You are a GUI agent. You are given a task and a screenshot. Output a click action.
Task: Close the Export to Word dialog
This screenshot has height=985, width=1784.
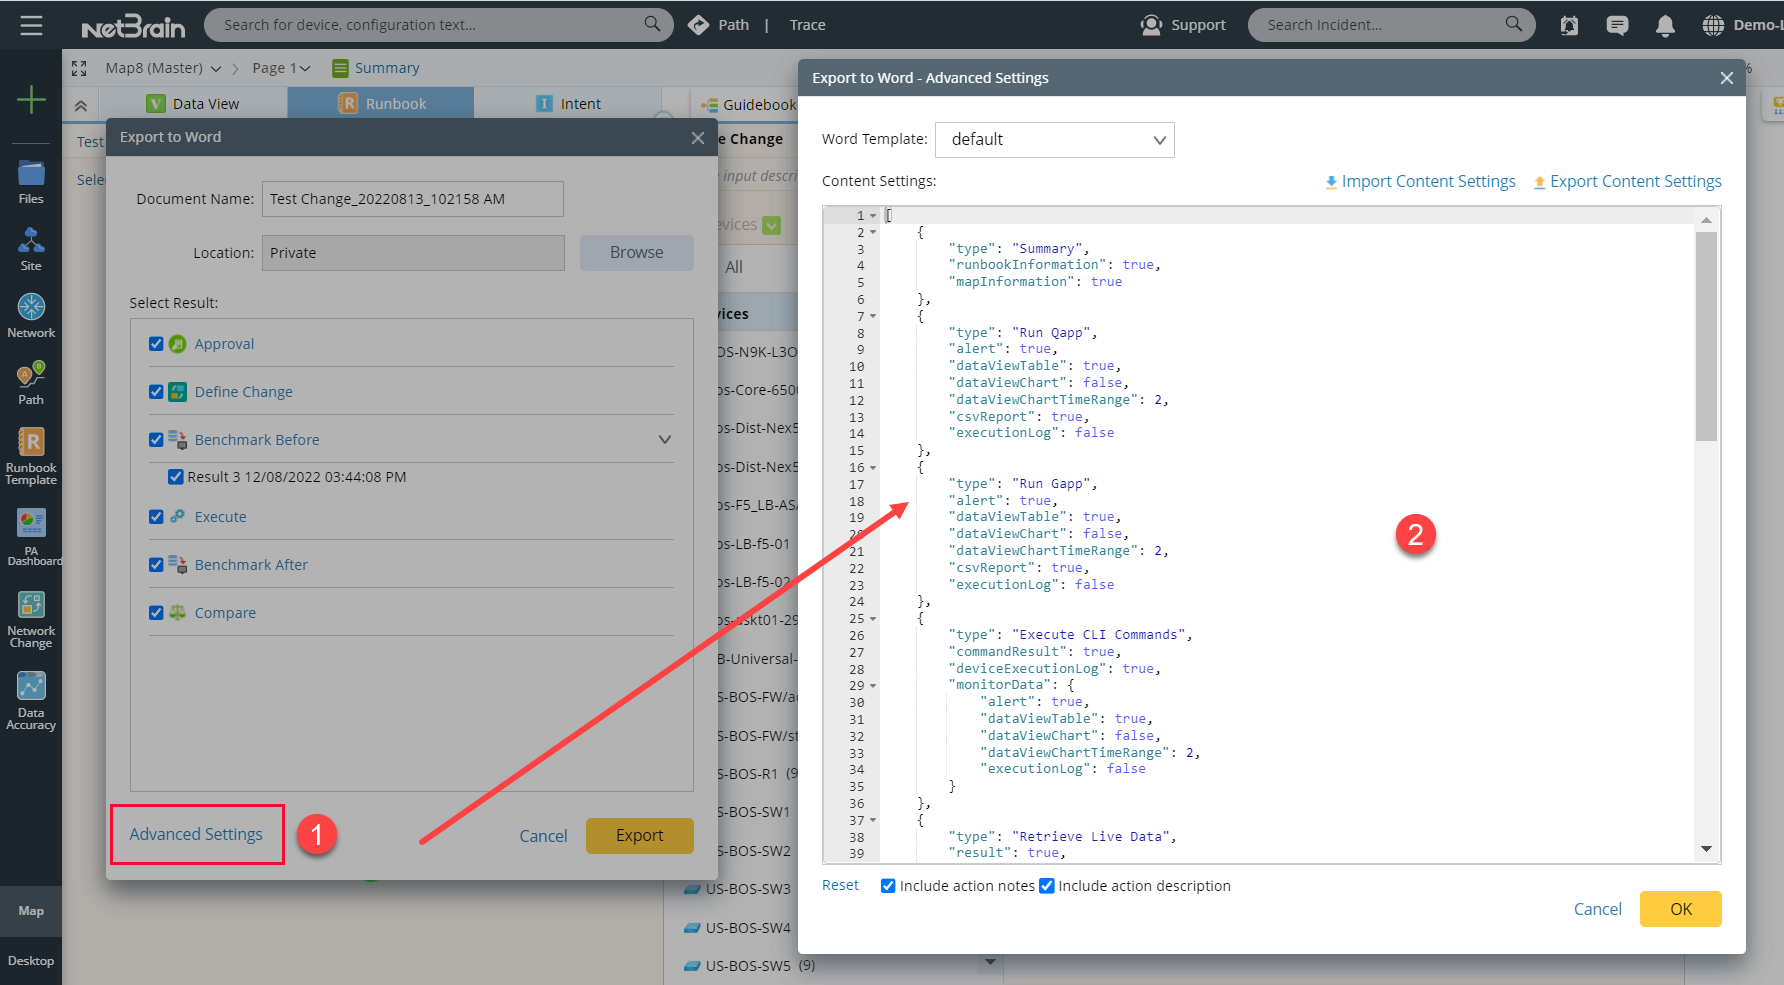tap(698, 138)
